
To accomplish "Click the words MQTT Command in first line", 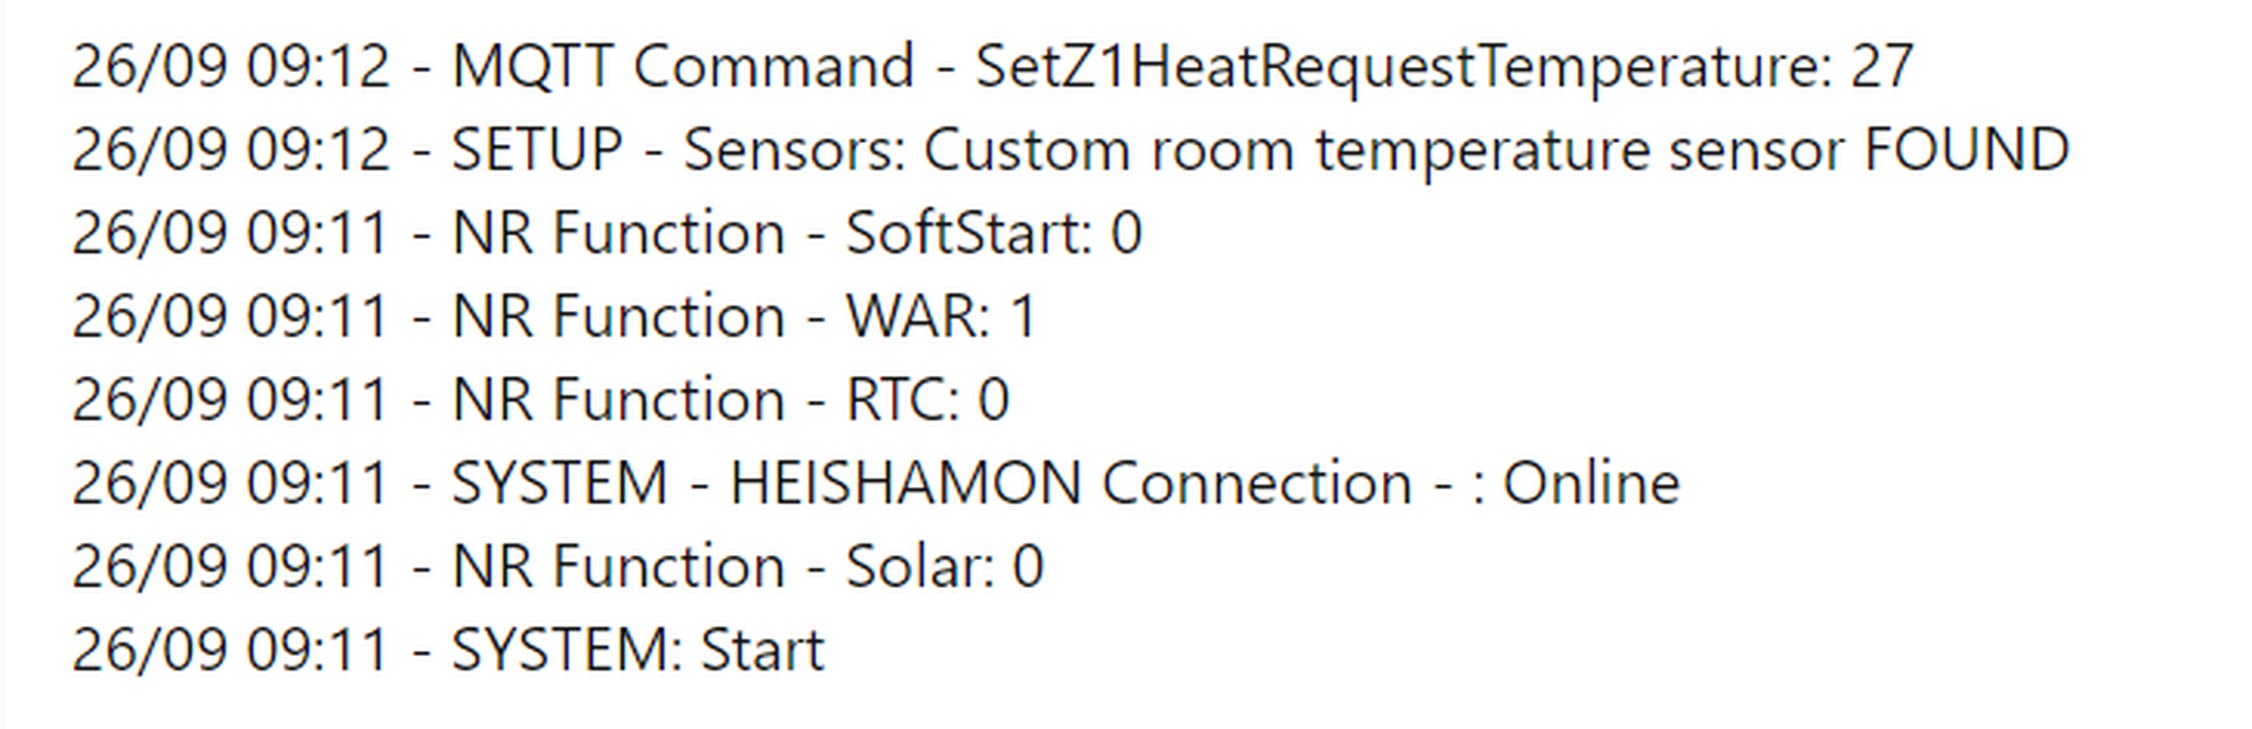I will click(683, 67).
